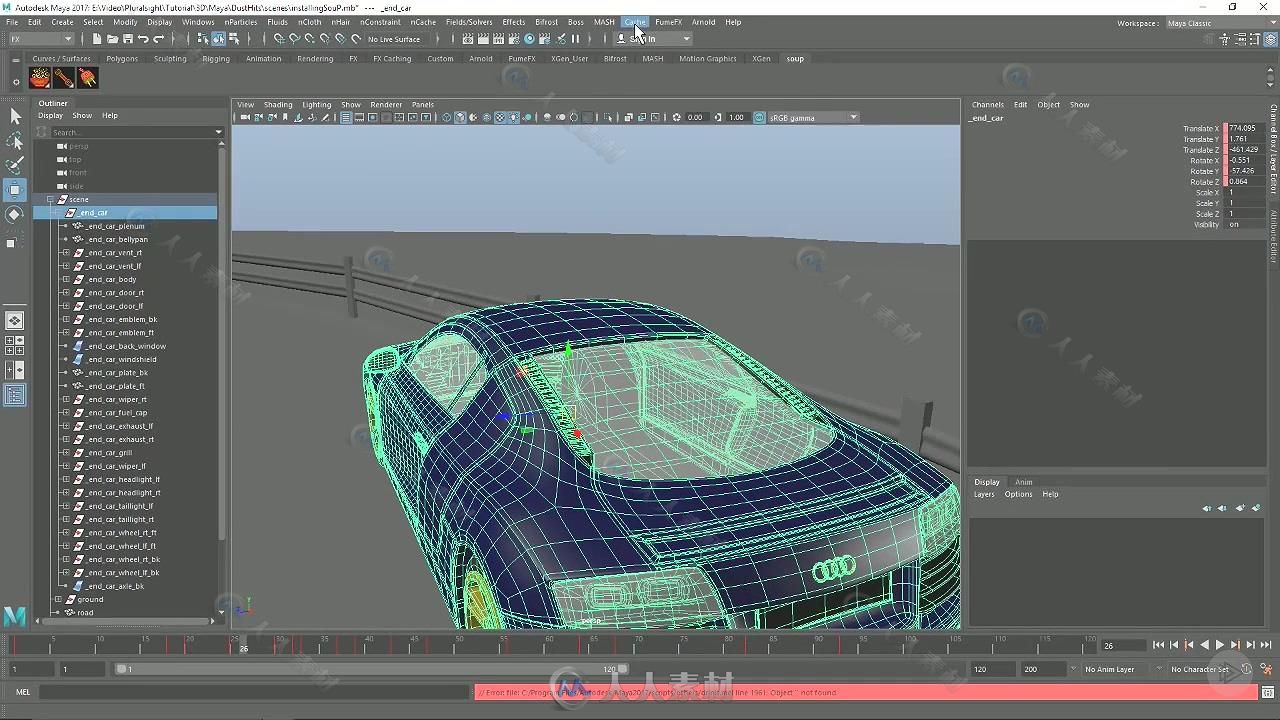Toggle auto keyframe button

point(1246,669)
